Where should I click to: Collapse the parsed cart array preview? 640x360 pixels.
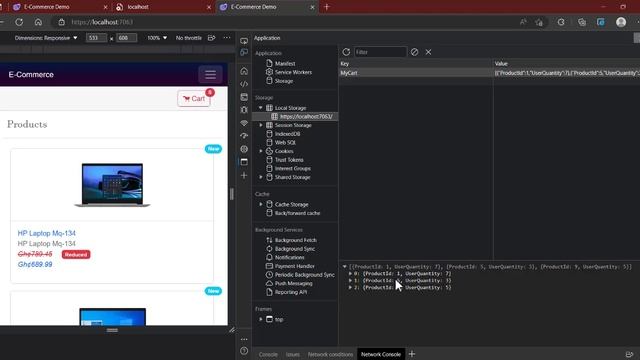click(x=344, y=267)
